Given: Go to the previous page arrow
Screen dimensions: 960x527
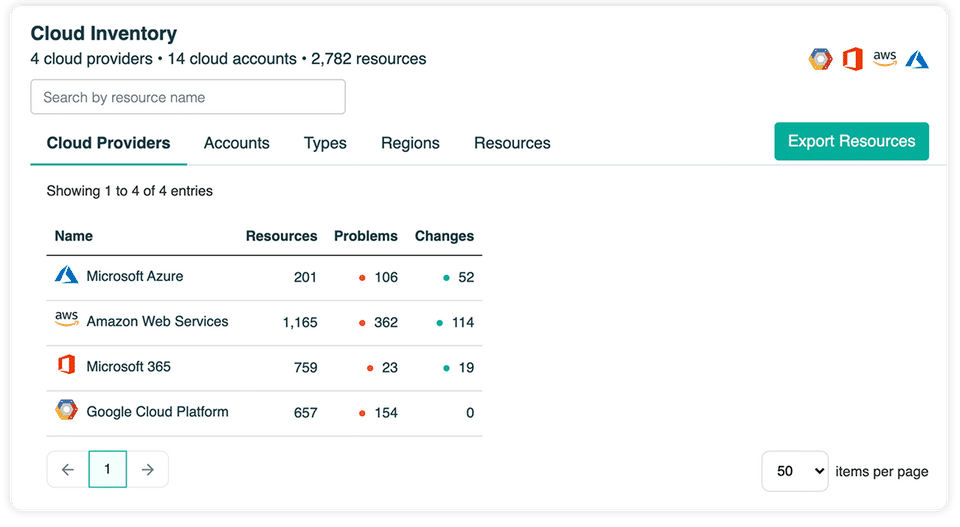Looking at the screenshot, I should click(x=67, y=469).
